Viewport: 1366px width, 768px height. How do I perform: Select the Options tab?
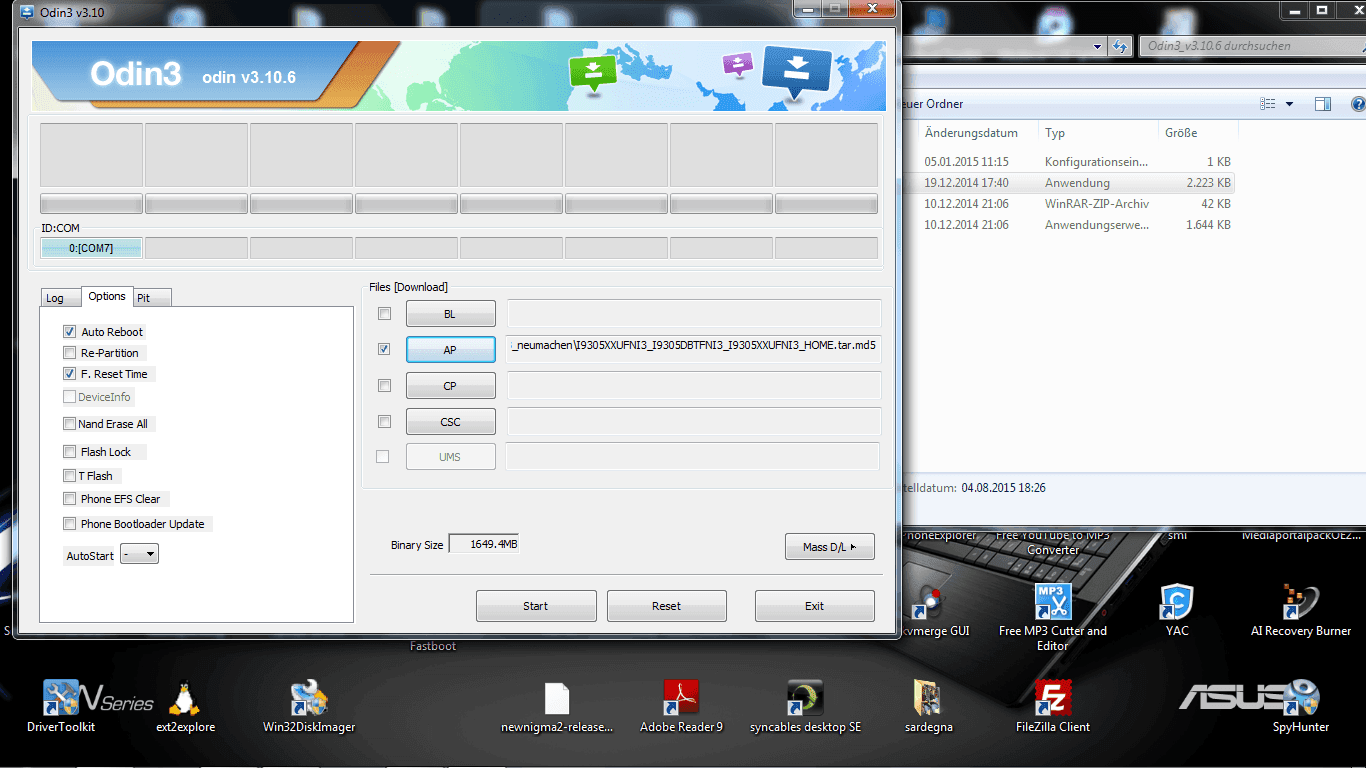[106, 296]
